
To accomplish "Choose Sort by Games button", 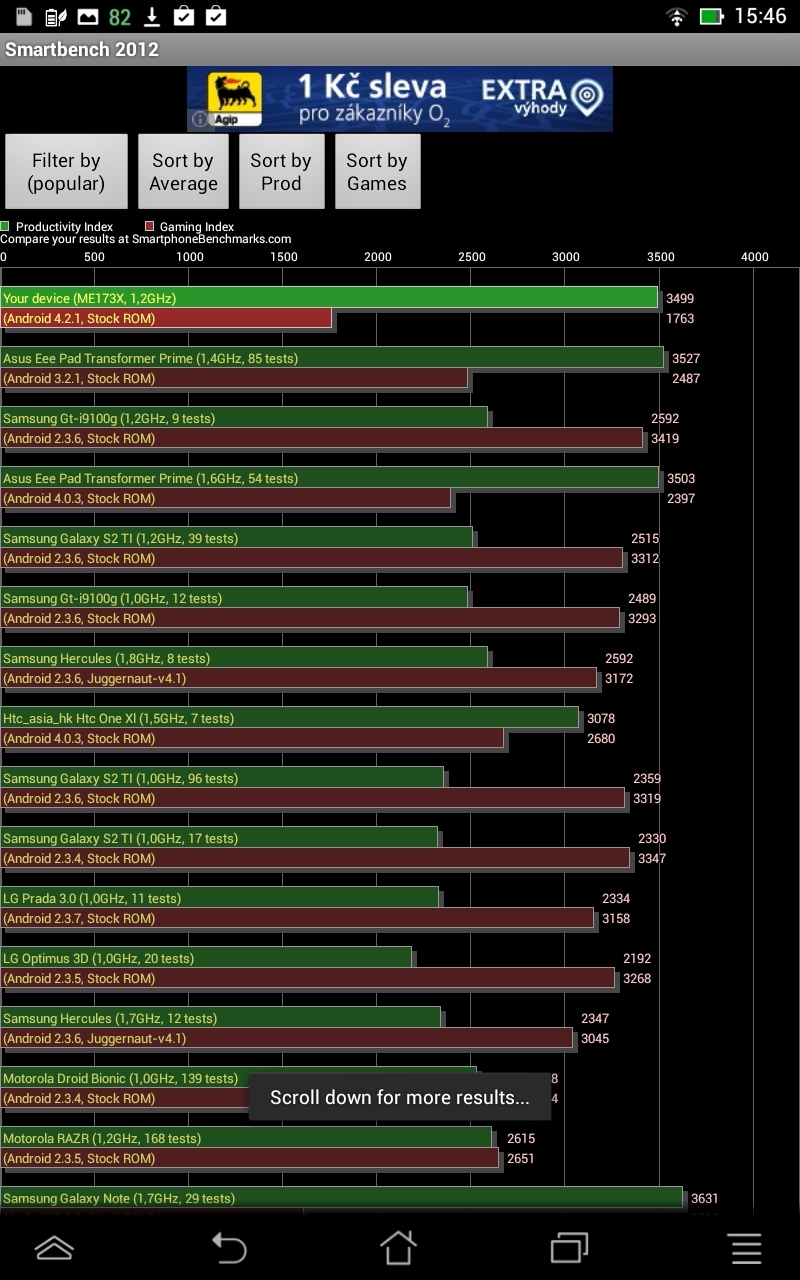I will 377,172.
